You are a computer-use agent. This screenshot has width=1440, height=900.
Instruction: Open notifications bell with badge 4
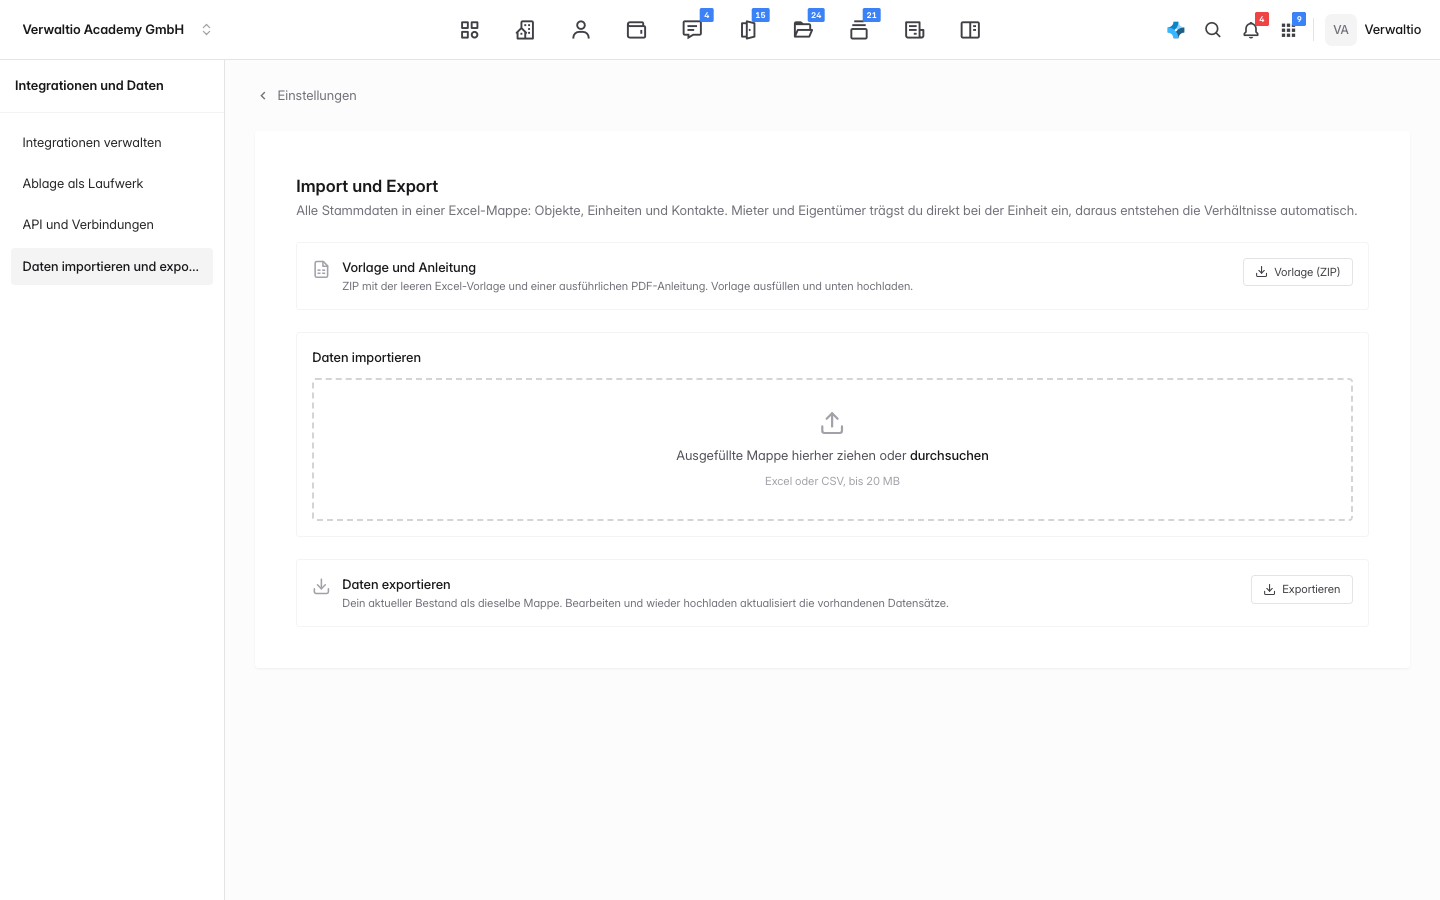point(1251,30)
